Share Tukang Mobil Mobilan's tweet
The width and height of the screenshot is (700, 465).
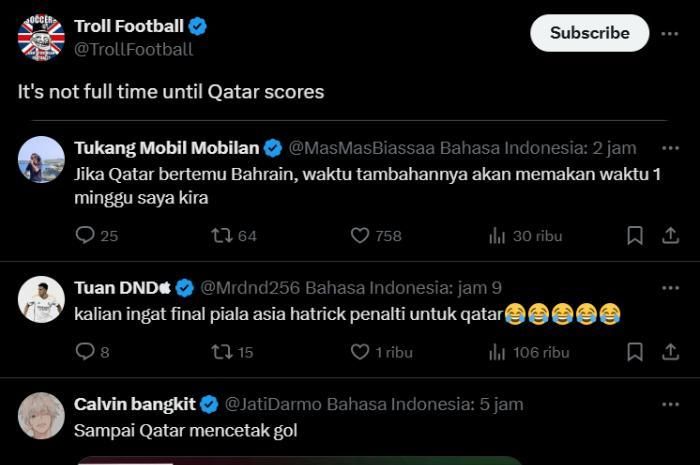670,236
